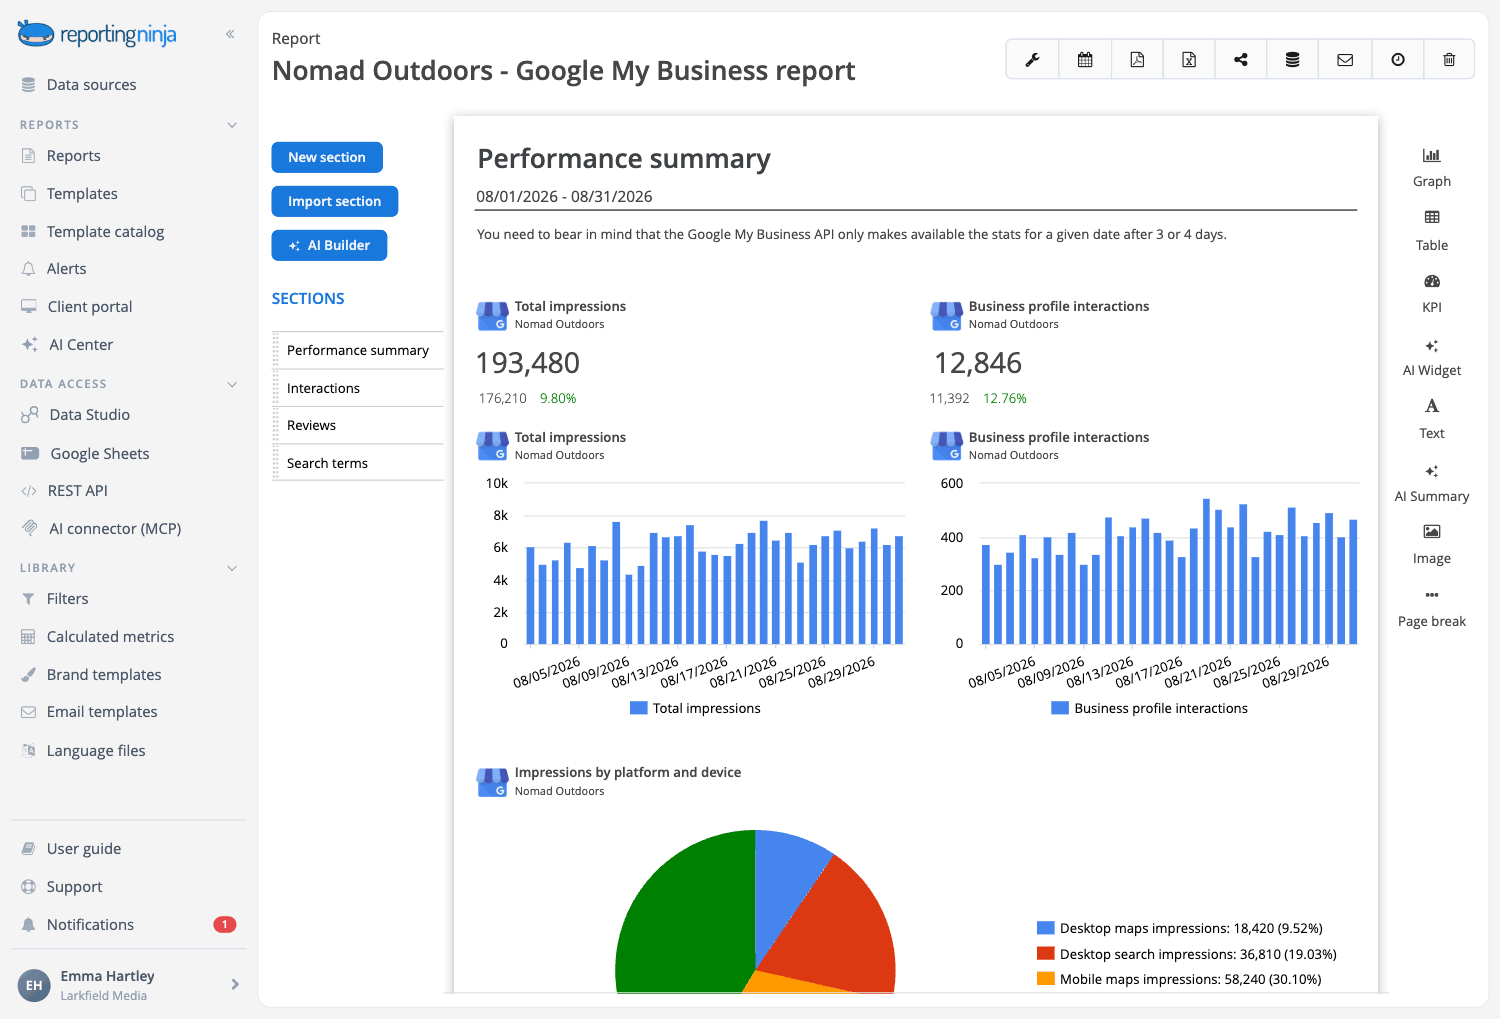This screenshot has height=1019, width=1500.
Task: Click the reportingninja logo
Action: point(97,35)
